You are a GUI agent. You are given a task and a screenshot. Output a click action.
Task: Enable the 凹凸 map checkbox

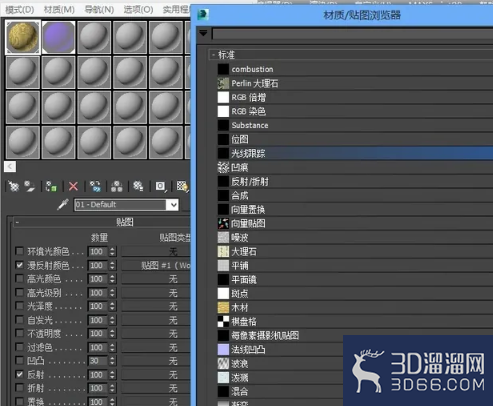(x=19, y=360)
